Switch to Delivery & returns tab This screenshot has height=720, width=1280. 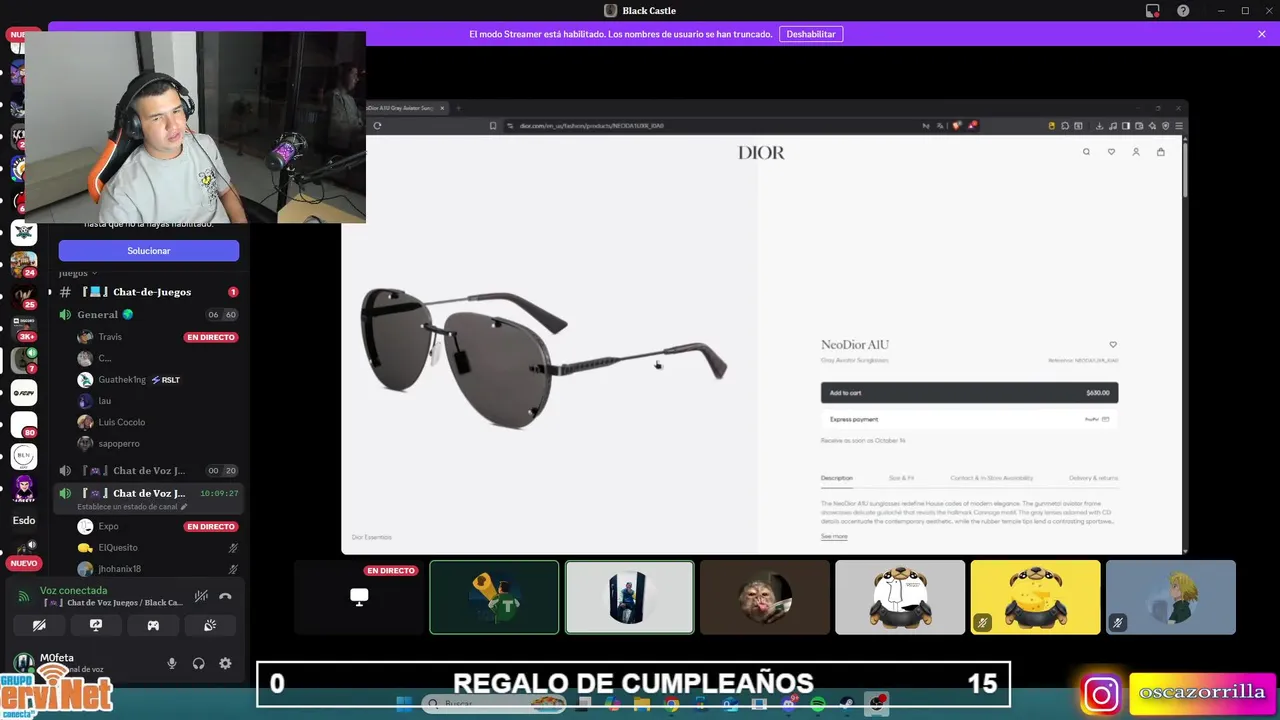pyautogui.click(x=1093, y=478)
